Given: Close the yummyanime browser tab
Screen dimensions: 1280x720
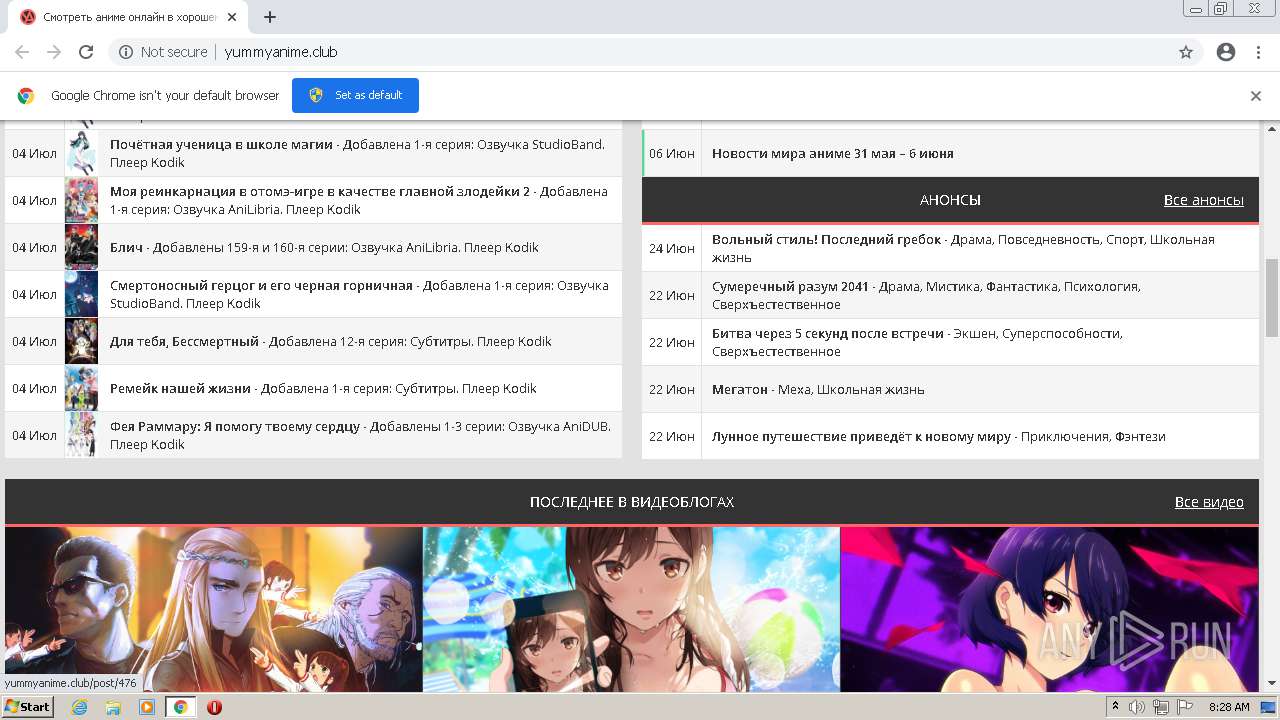Looking at the screenshot, I should pos(233,17).
